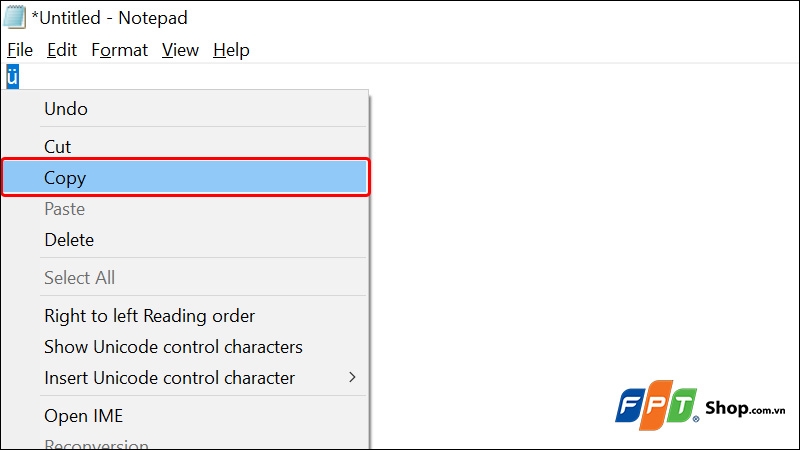This screenshot has height=450, width=800.
Task: Open the Format menu
Action: pyautogui.click(x=119, y=50)
